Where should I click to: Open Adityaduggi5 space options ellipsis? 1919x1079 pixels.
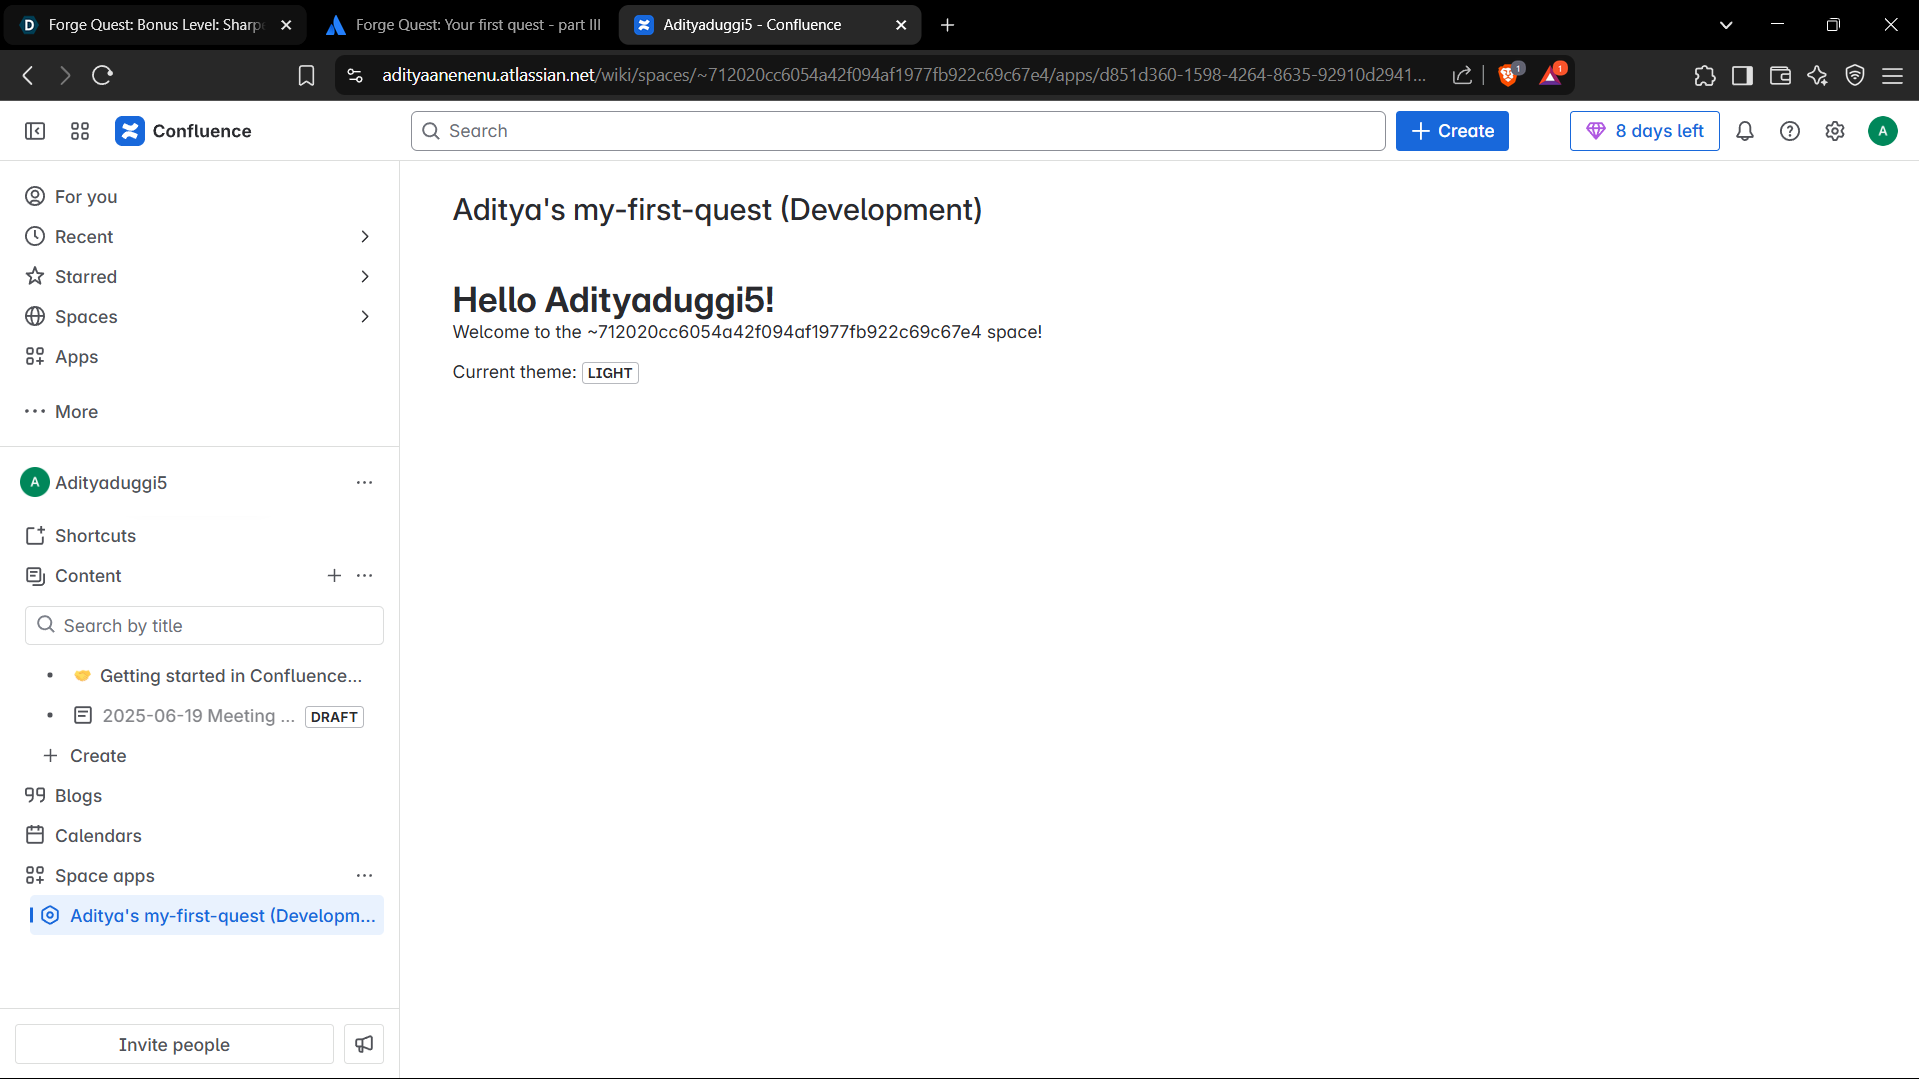[364, 482]
